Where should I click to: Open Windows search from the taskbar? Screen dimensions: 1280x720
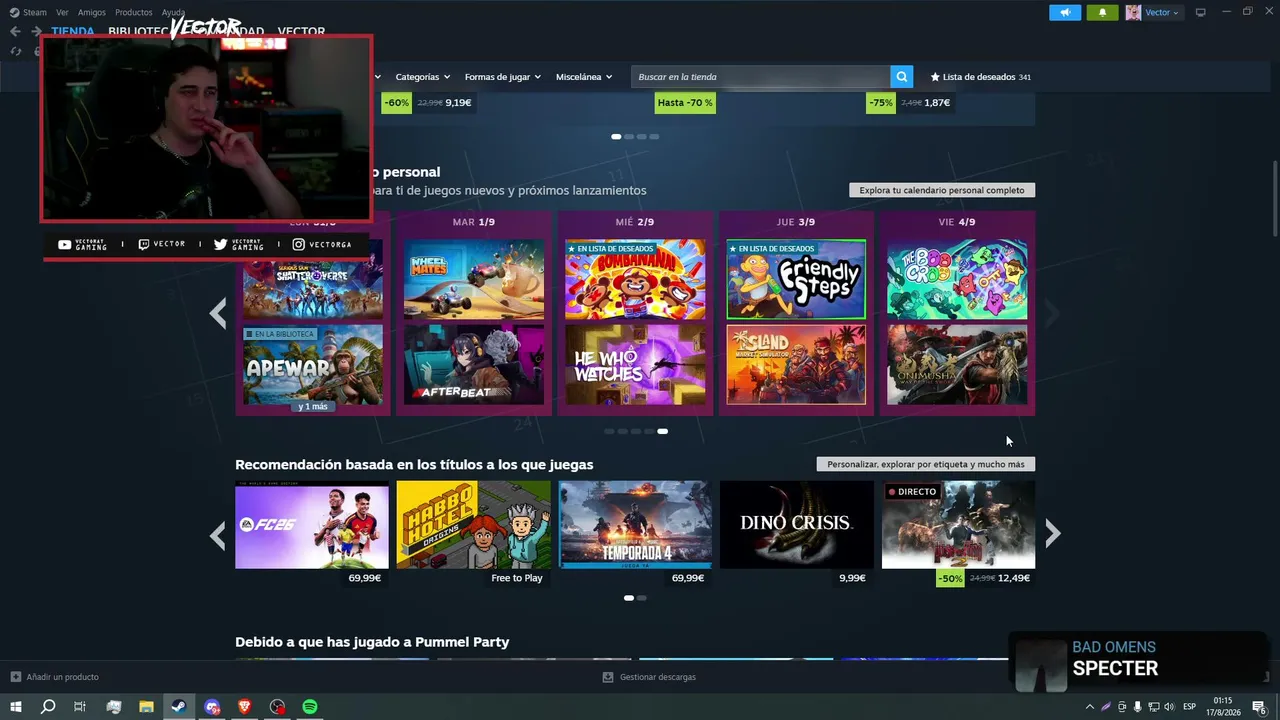click(47, 707)
